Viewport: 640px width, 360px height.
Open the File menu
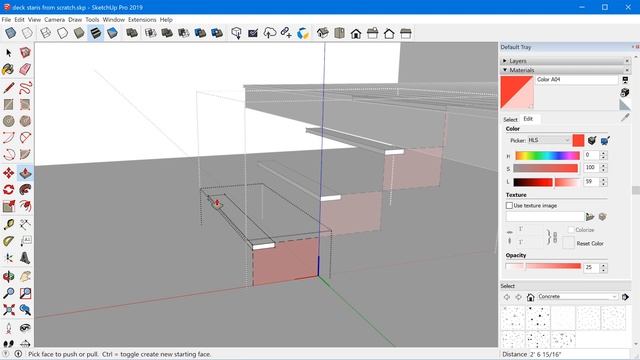(x=6, y=20)
